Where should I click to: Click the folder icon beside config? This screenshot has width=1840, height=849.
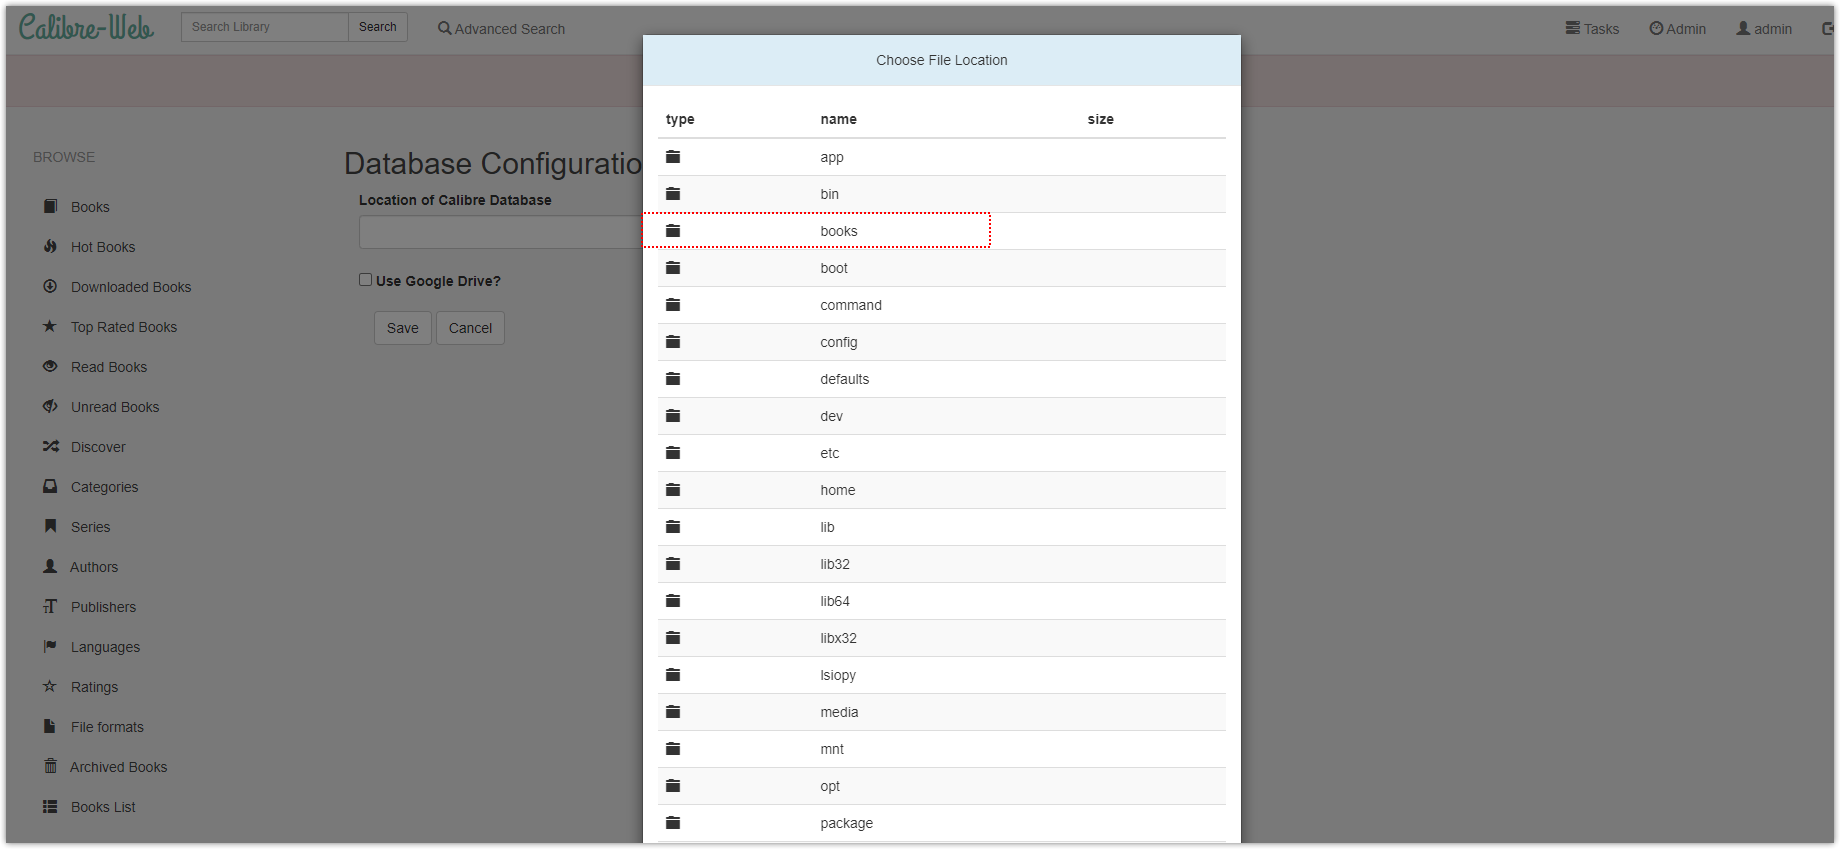pyautogui.click(x=673, y=342)
